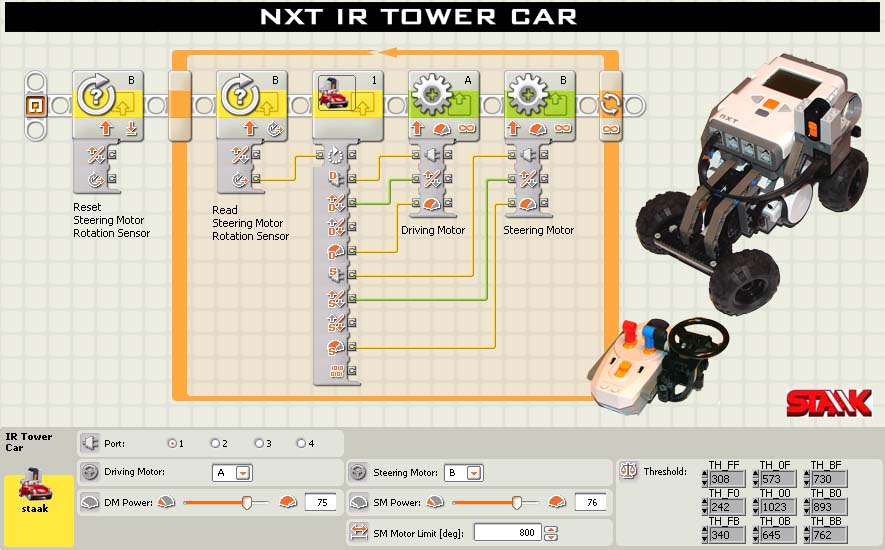Click the TH_FF threshold value field
The height and width of the screenshot is (550, 885).
(x=727, y=479)
